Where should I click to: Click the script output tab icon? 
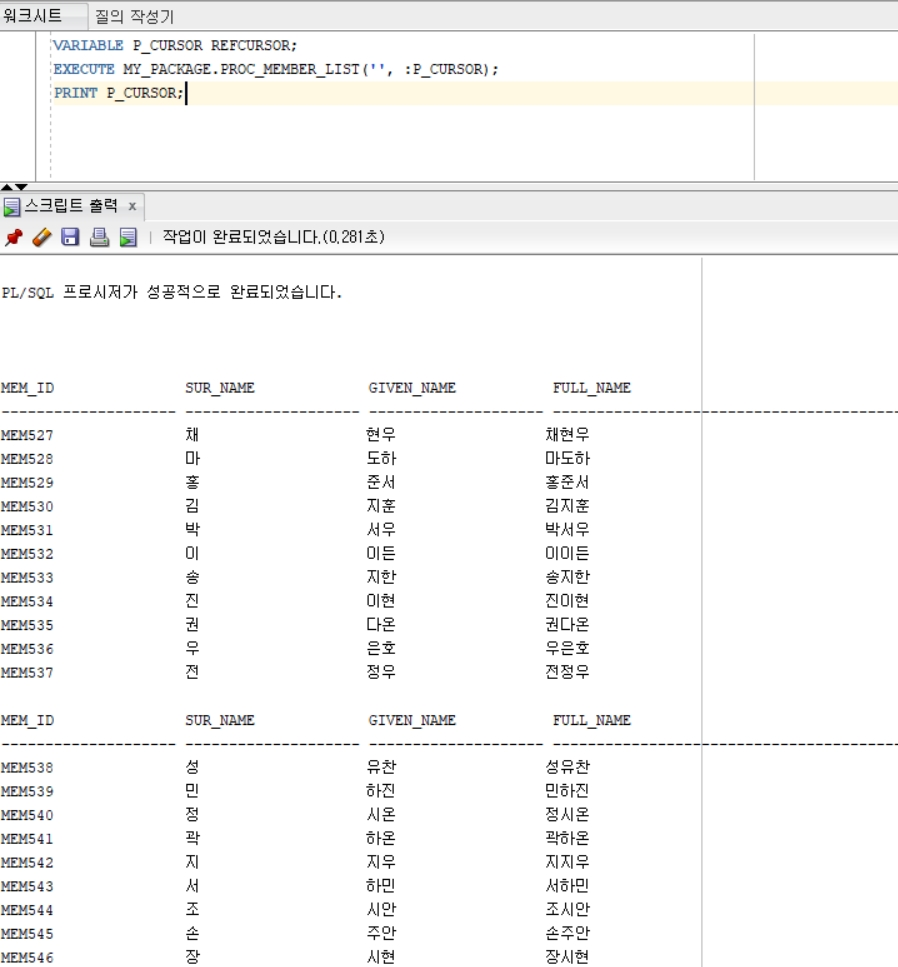click(x=12, y=207)
